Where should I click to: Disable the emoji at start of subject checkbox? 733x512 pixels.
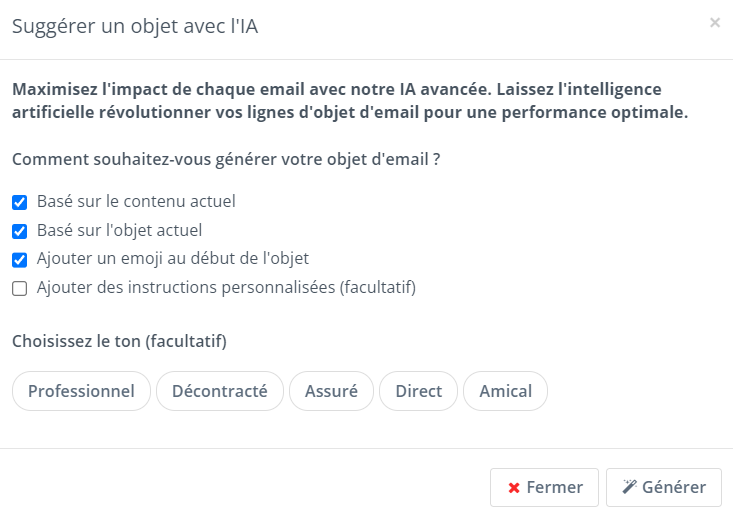[20, 260]
